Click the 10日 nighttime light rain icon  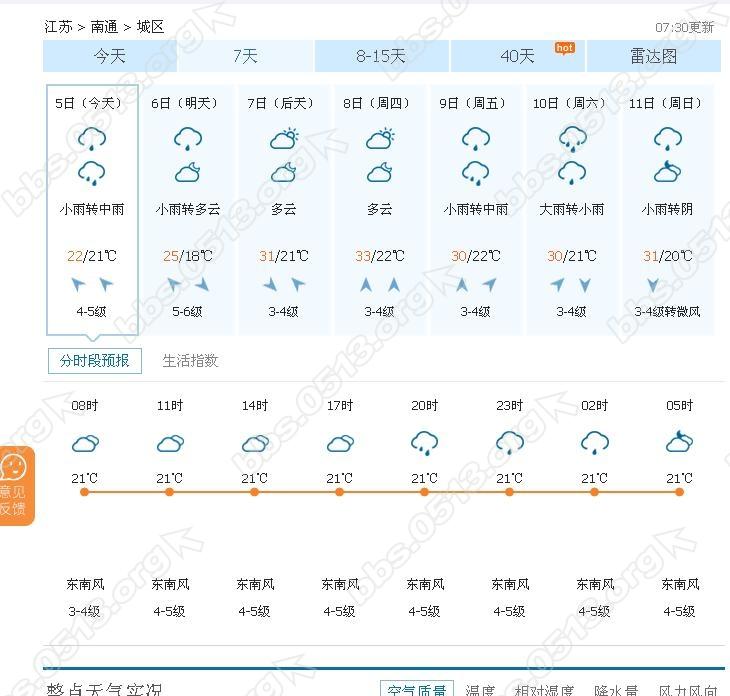[572, 173]
